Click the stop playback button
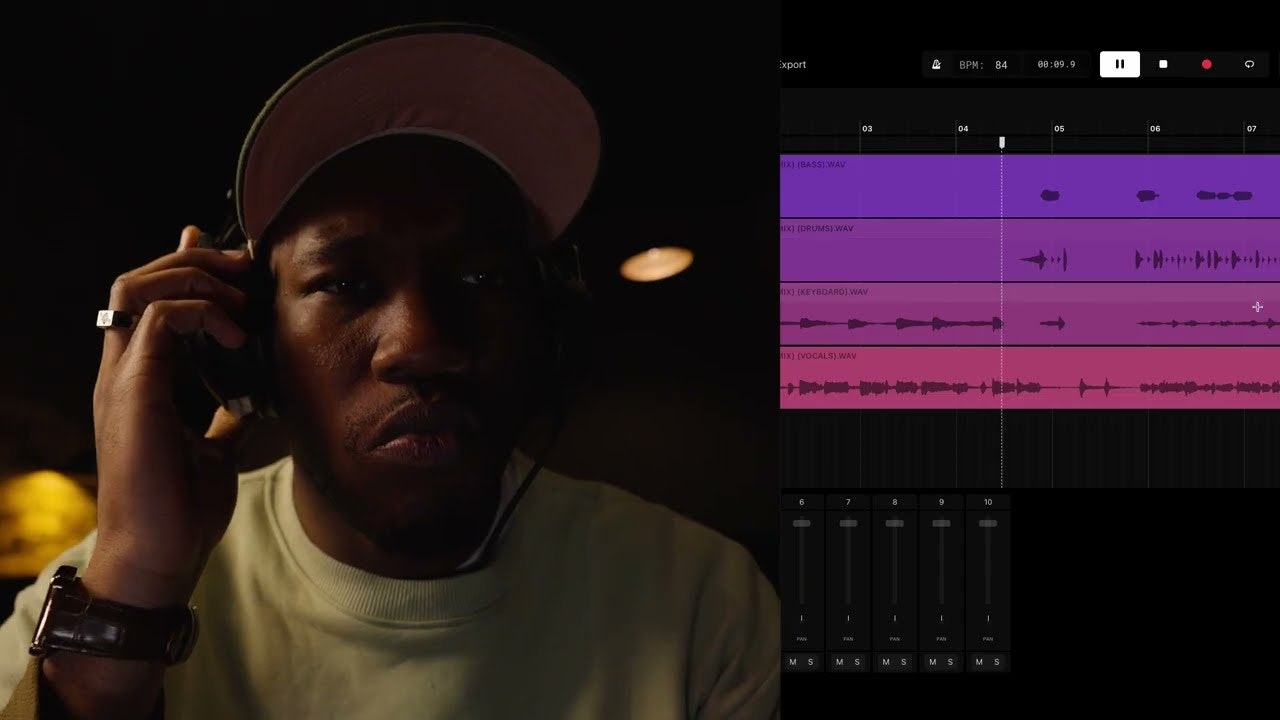1280x720 pixels. coord(1163,64)
